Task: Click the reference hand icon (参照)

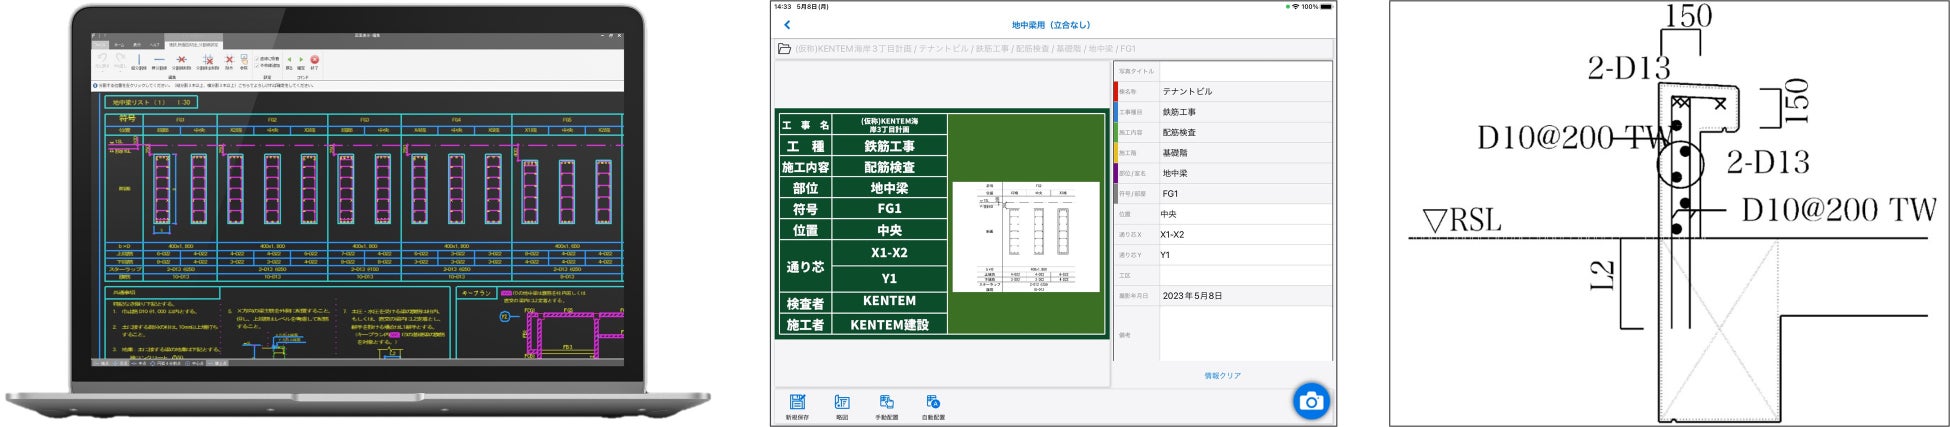Action: click(x=244, y=59)
